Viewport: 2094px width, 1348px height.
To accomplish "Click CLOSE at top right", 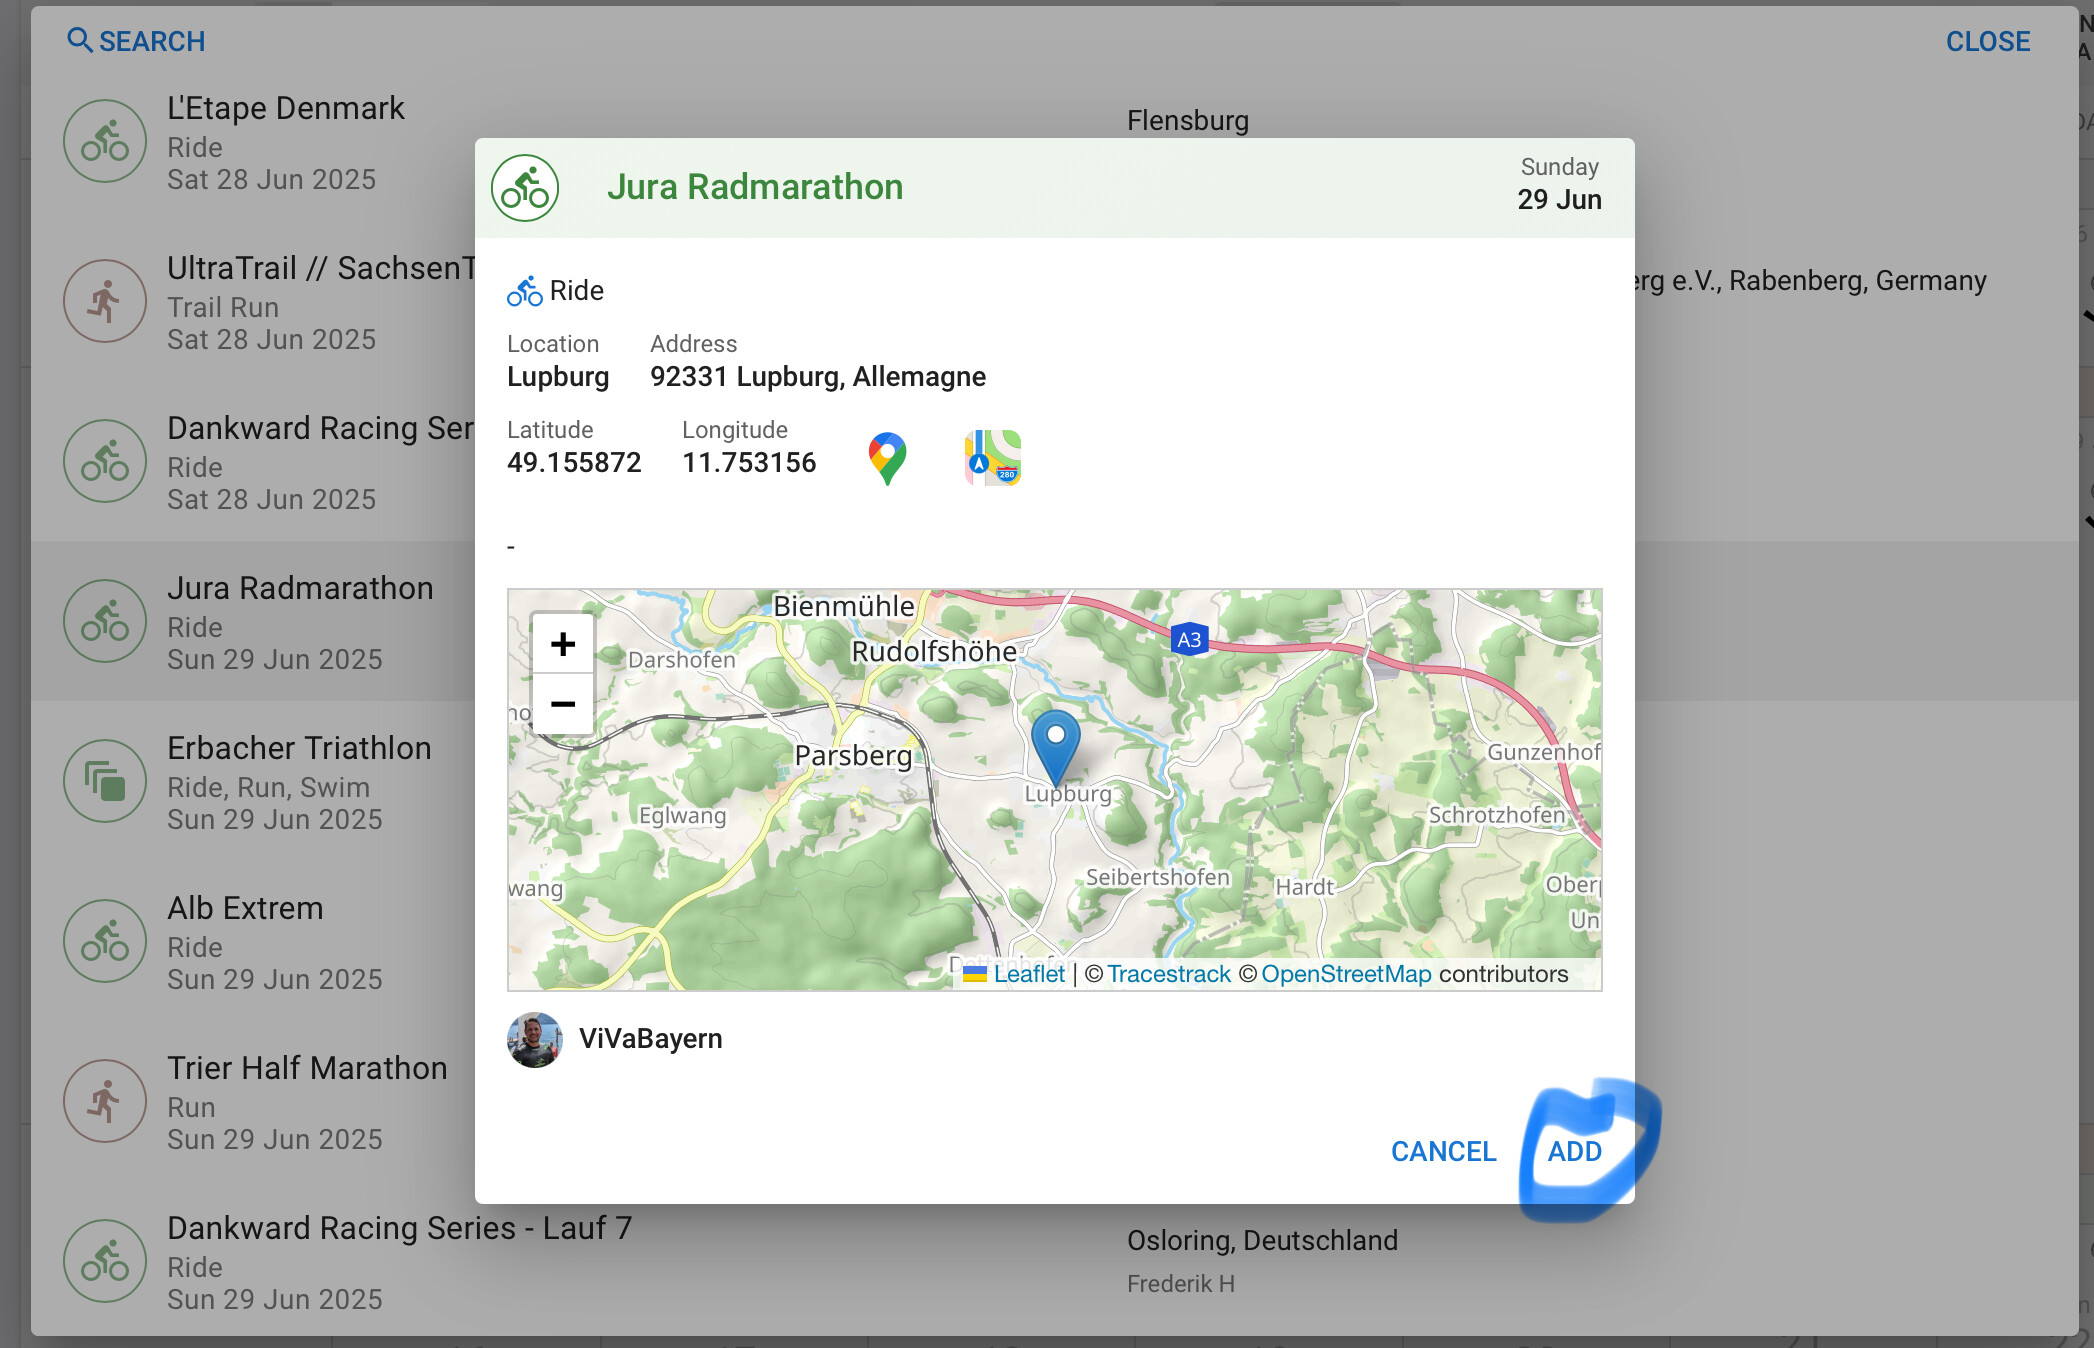I will pos(1987,41).
